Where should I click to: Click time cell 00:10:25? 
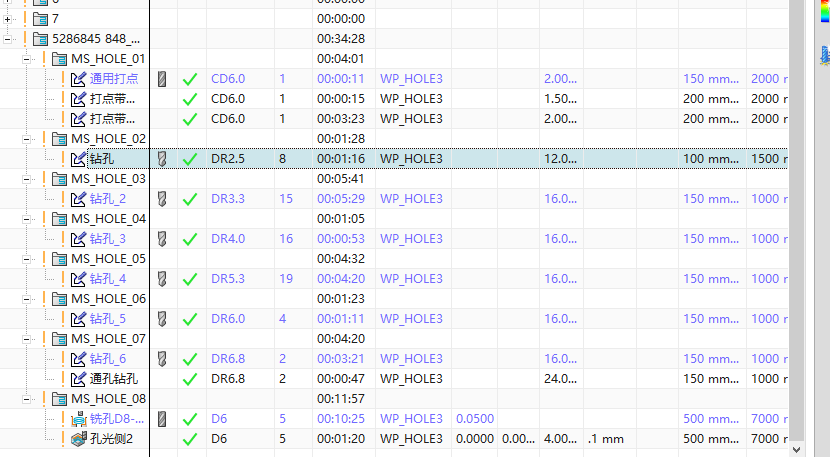tap(341, 419)
